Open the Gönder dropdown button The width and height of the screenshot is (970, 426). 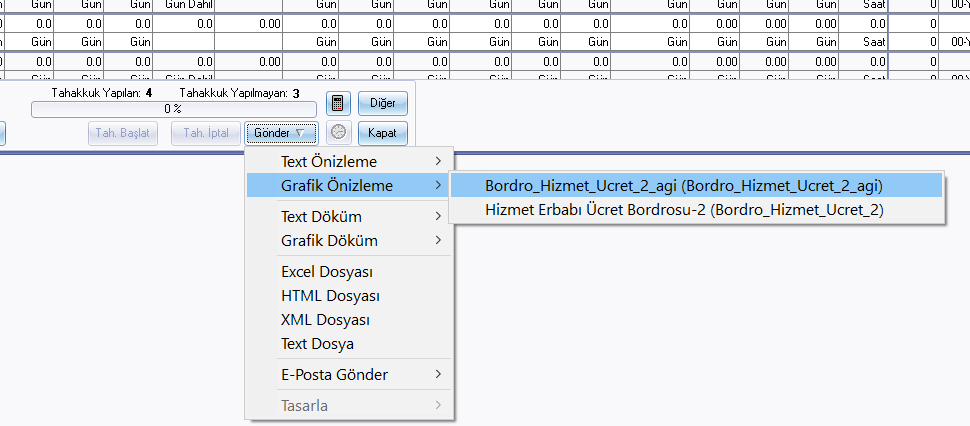[281, 133]
